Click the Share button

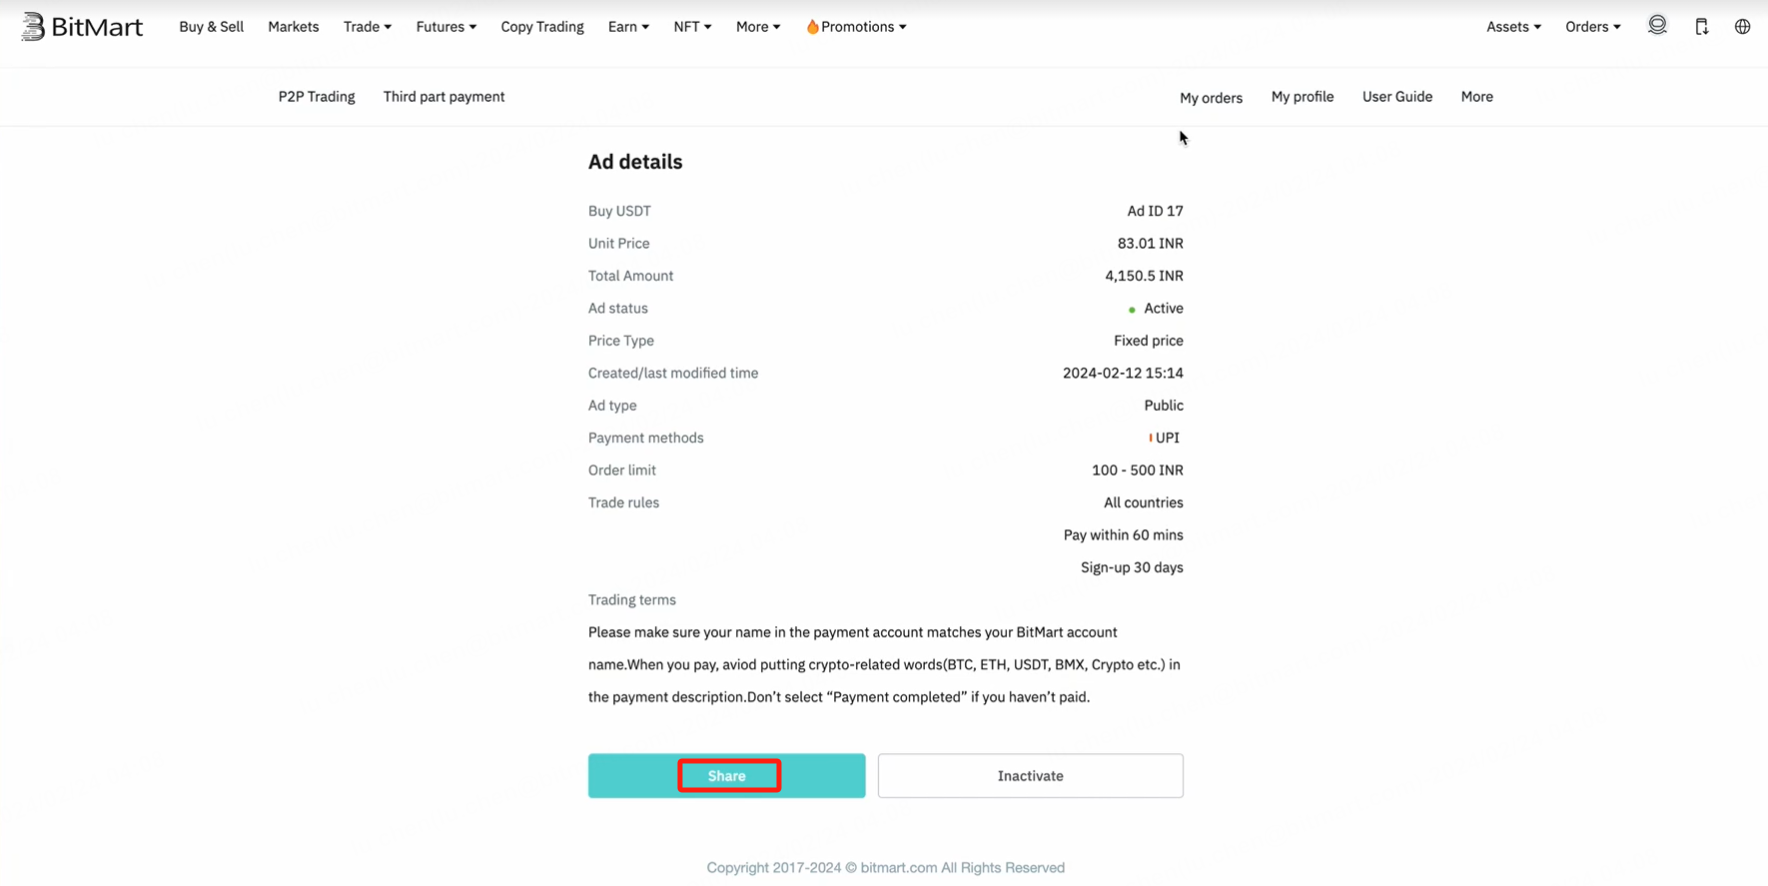(727, 776)
